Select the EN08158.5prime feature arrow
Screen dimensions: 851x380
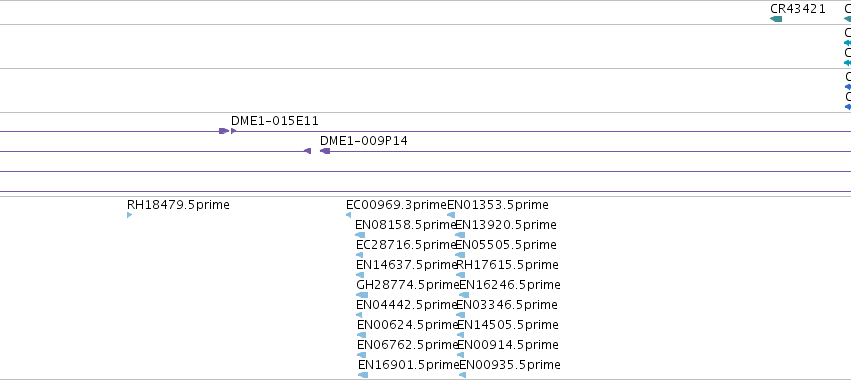tap(360, 235)
